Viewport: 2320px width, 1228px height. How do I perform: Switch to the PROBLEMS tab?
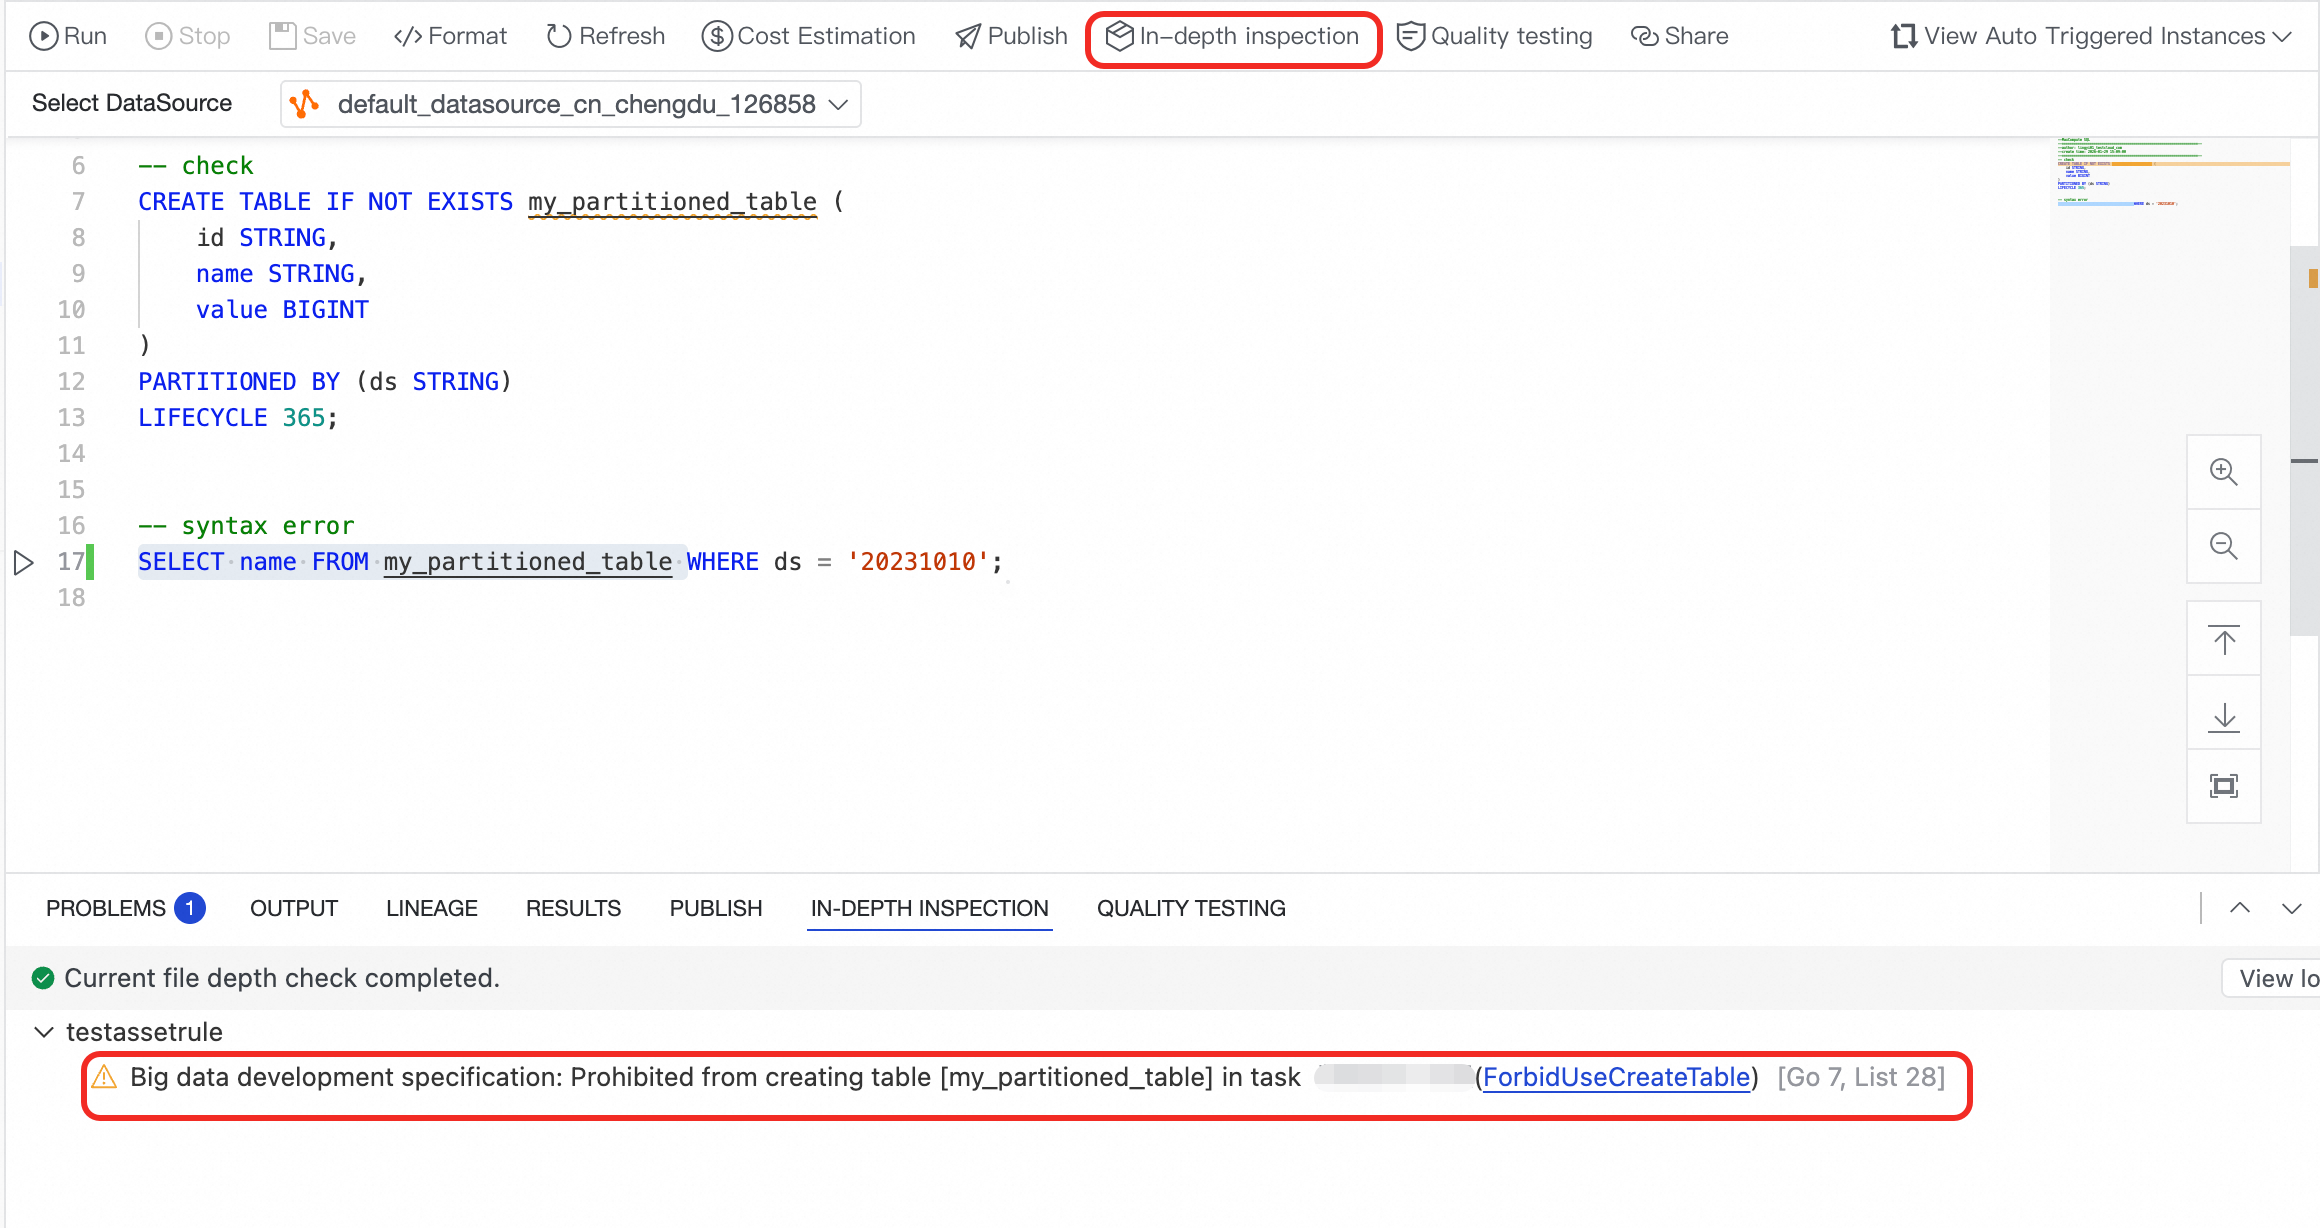[x=106, y=909]
